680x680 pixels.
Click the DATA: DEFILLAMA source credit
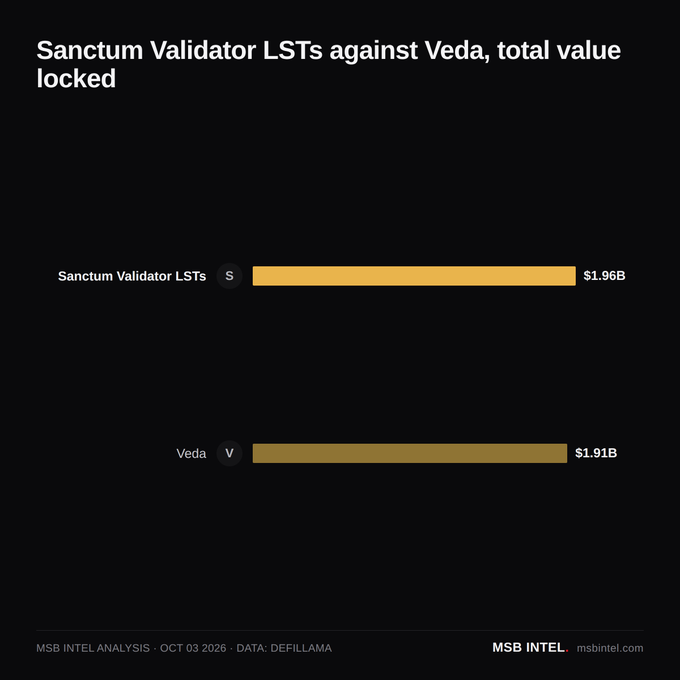click(284, 648)
